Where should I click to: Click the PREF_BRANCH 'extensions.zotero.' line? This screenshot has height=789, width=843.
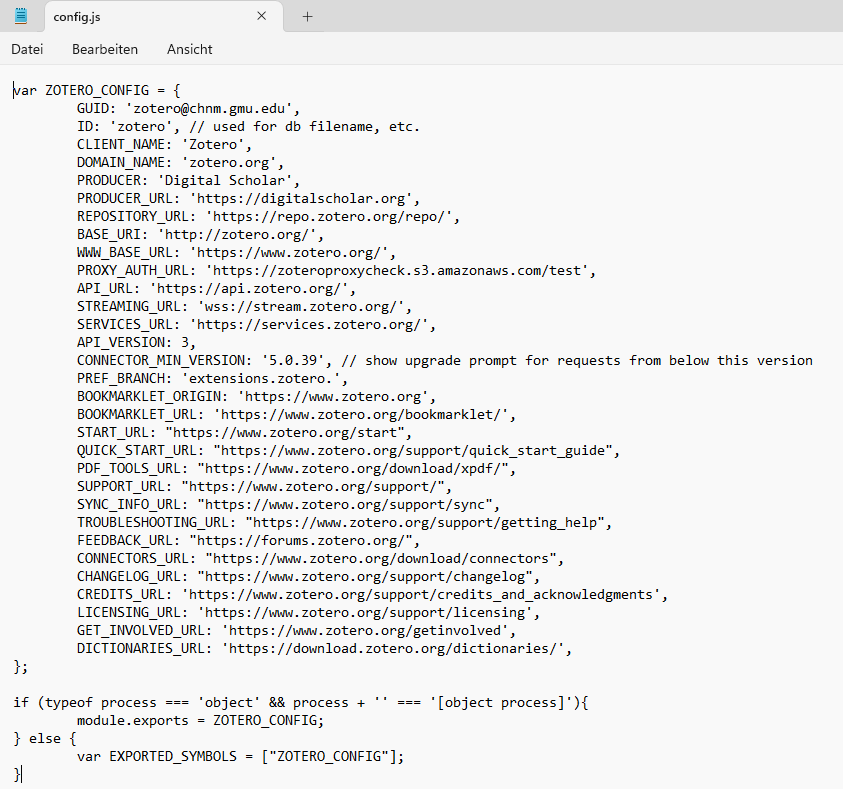tap(212, 379)
